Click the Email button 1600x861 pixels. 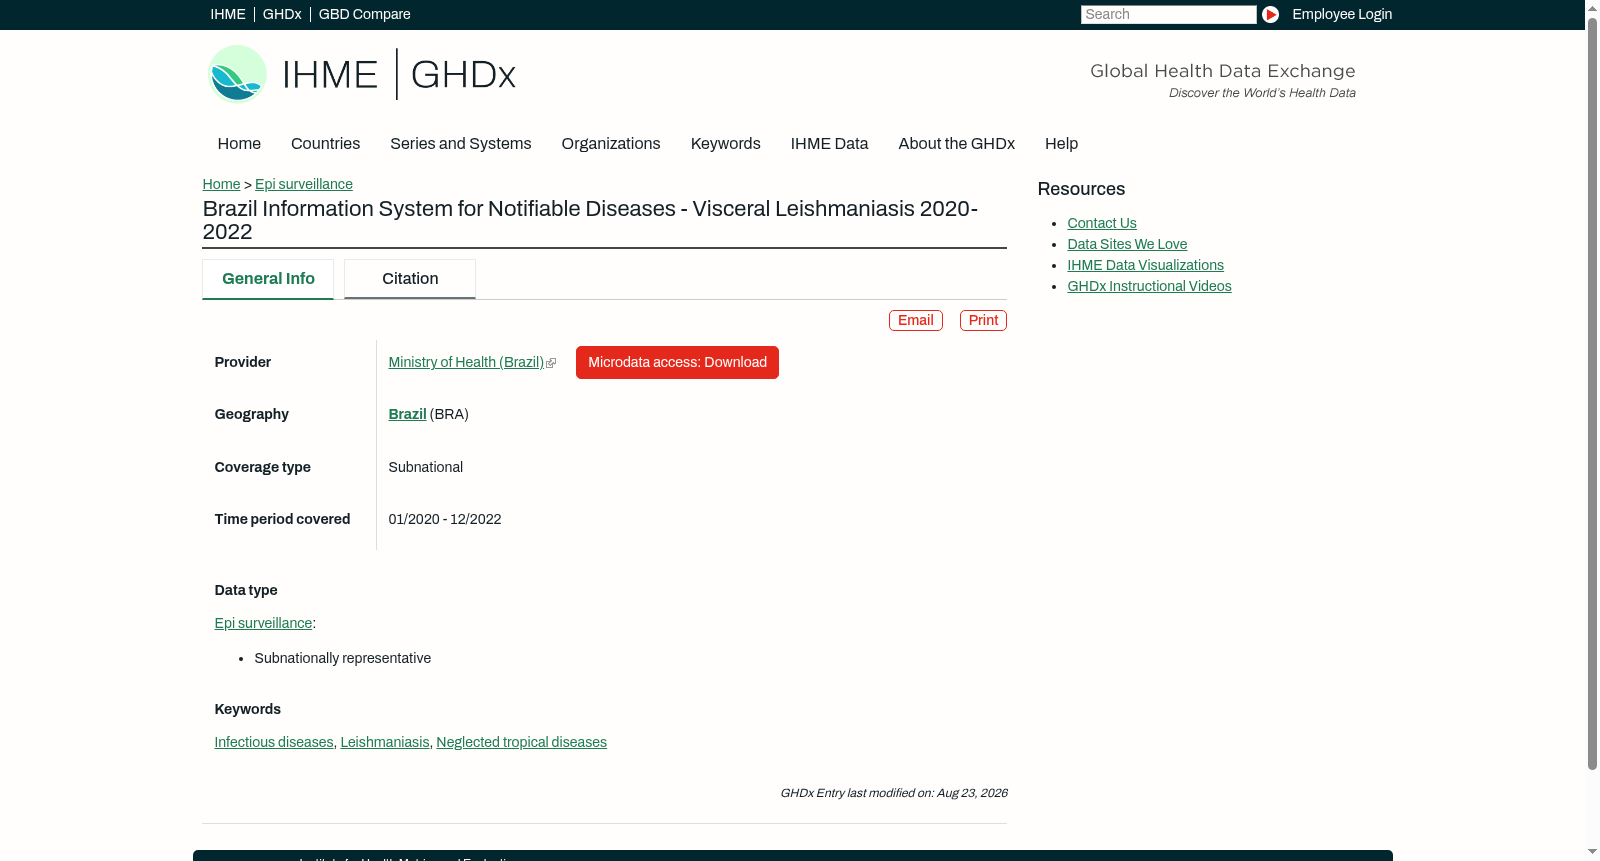[x=916, y=320]
